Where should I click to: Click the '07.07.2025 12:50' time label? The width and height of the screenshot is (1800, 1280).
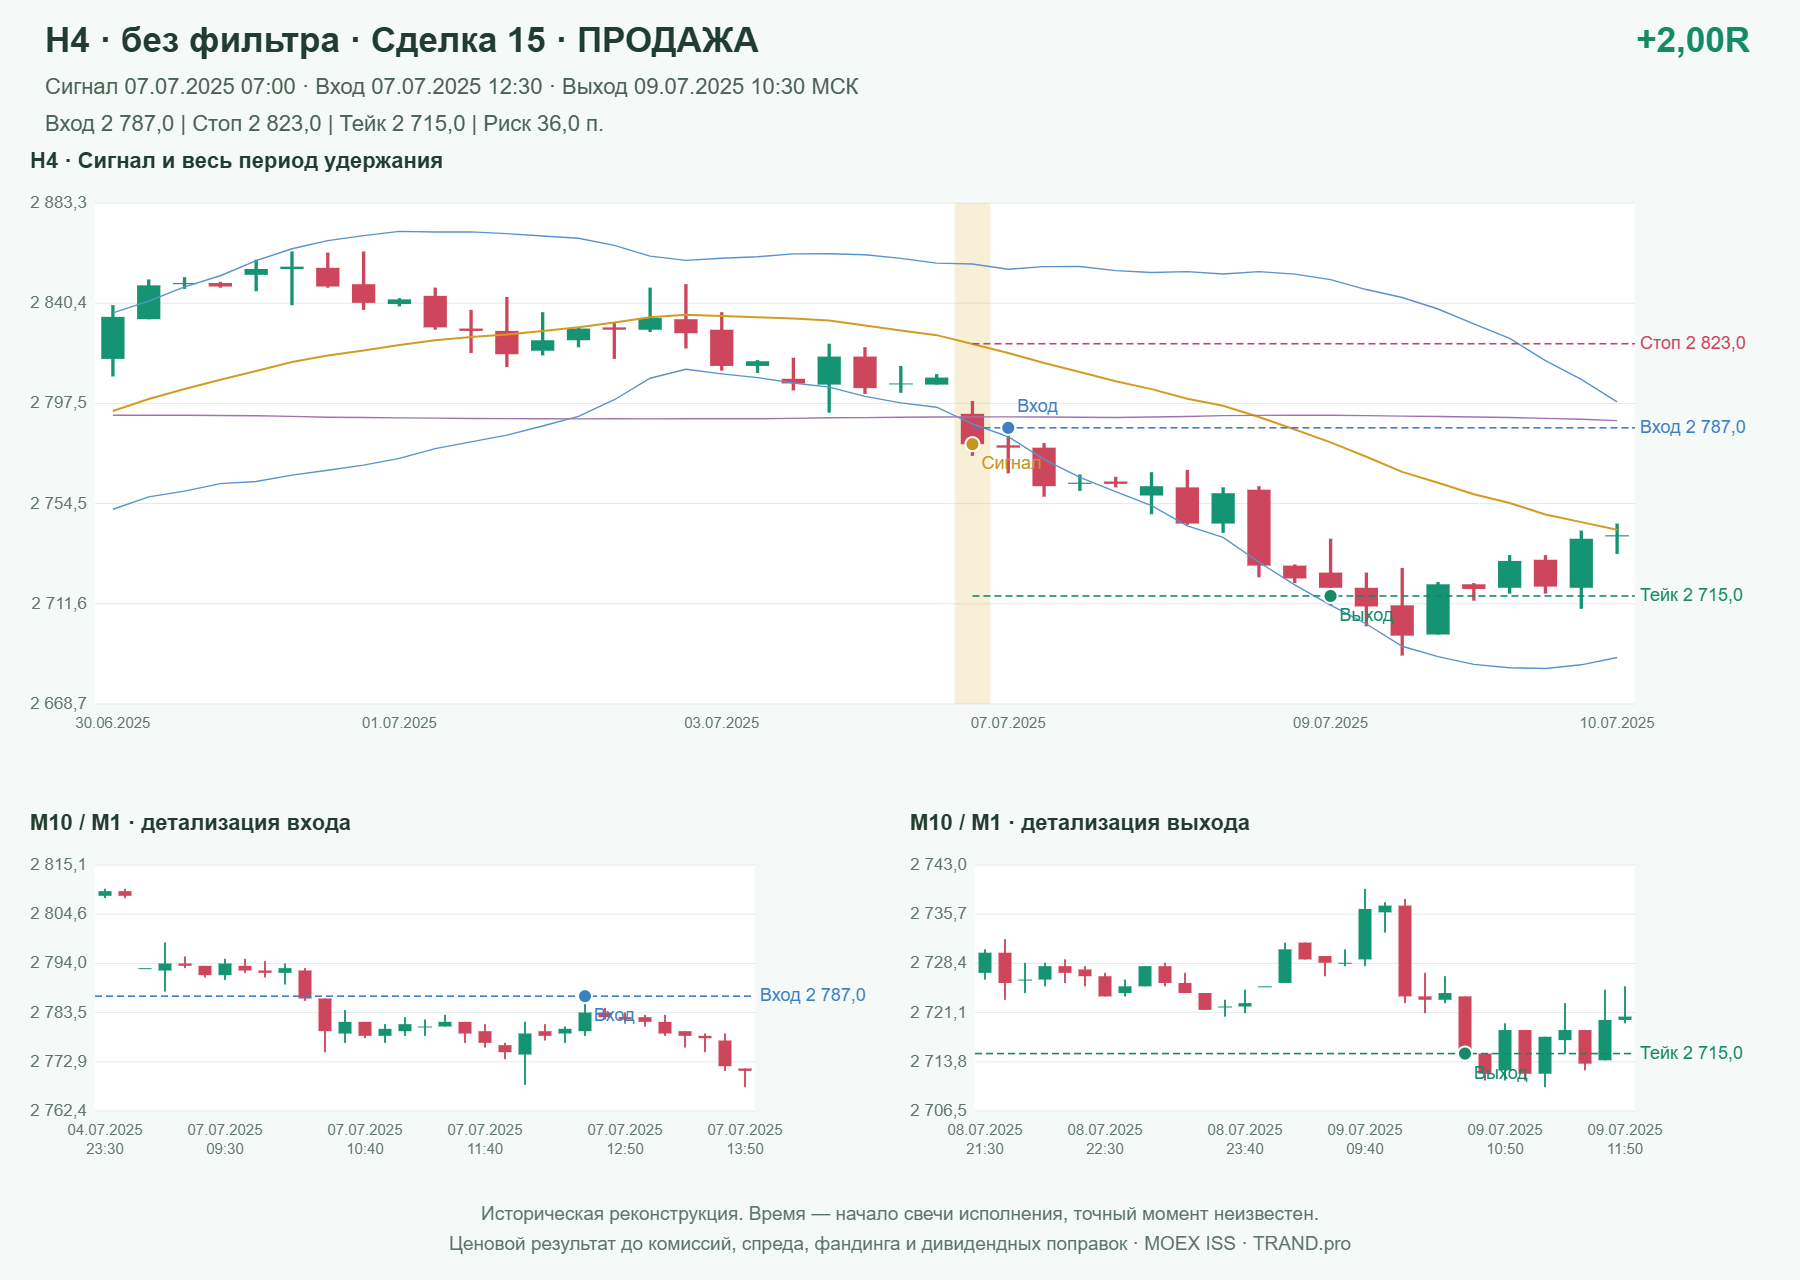coord(625,1139)
